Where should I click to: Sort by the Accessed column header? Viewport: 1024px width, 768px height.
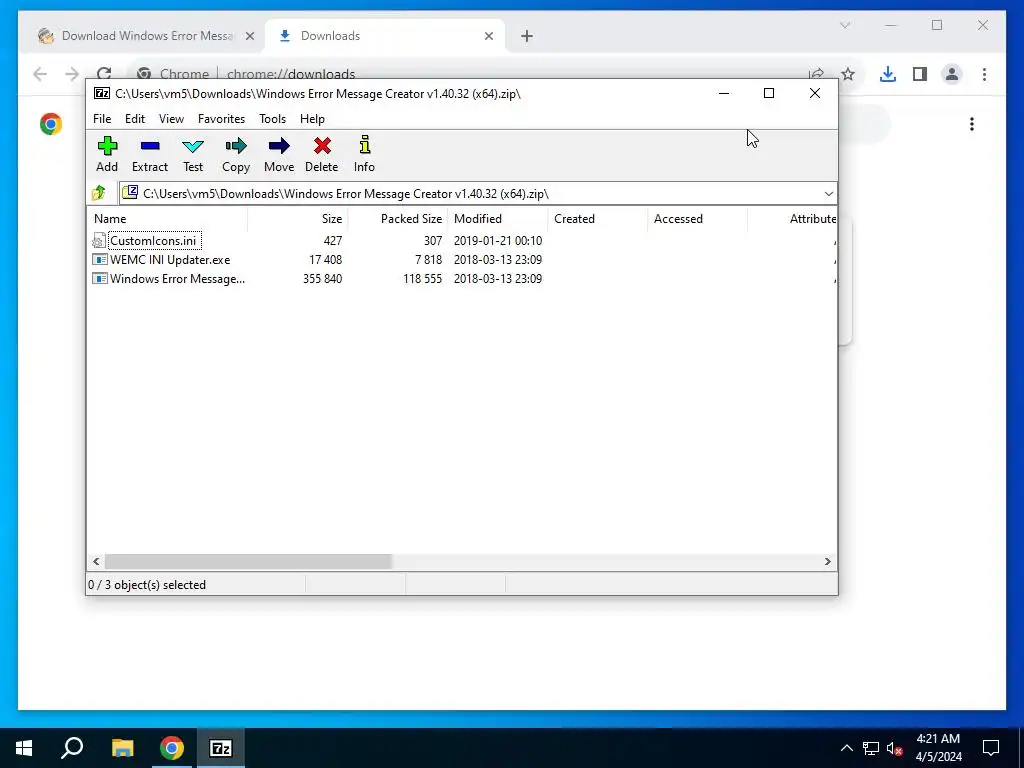point(697,219)
